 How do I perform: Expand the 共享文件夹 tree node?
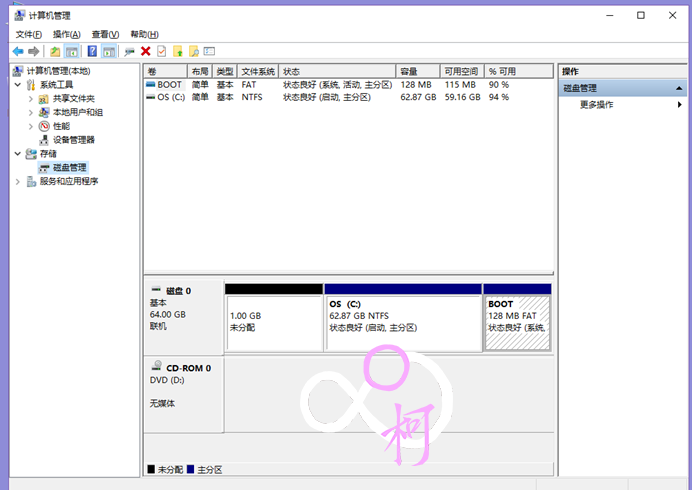(30, 99)
